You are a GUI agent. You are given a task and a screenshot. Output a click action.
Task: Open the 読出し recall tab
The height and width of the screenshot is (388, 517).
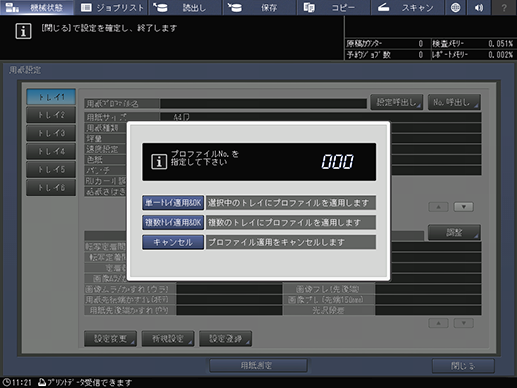point(185,7)
